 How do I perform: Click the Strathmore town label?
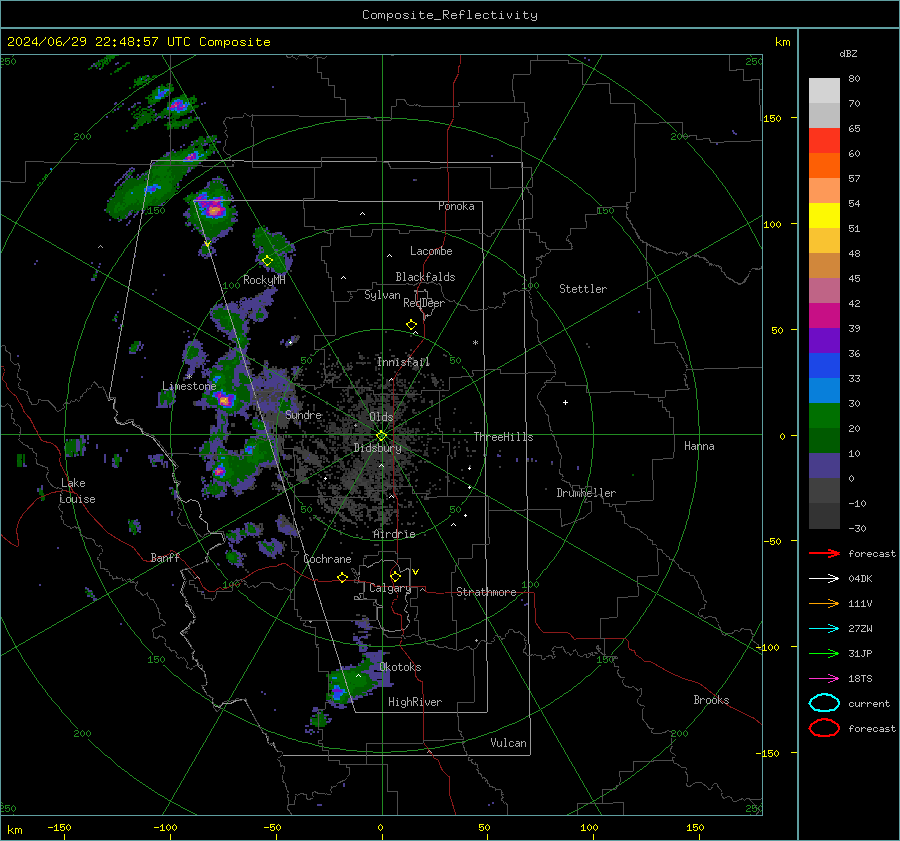click(x=486, y=592)
